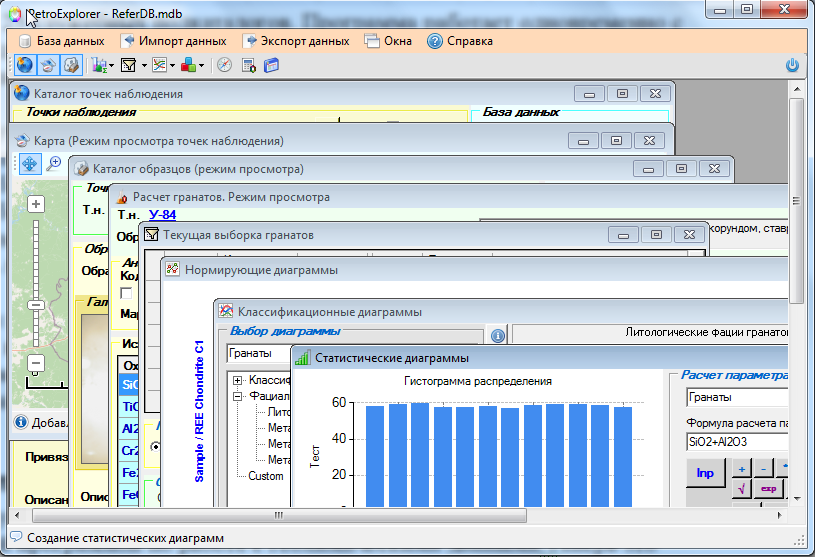Collapse the Фациал tree node
815x557 pixels.
tap(238, 396)
